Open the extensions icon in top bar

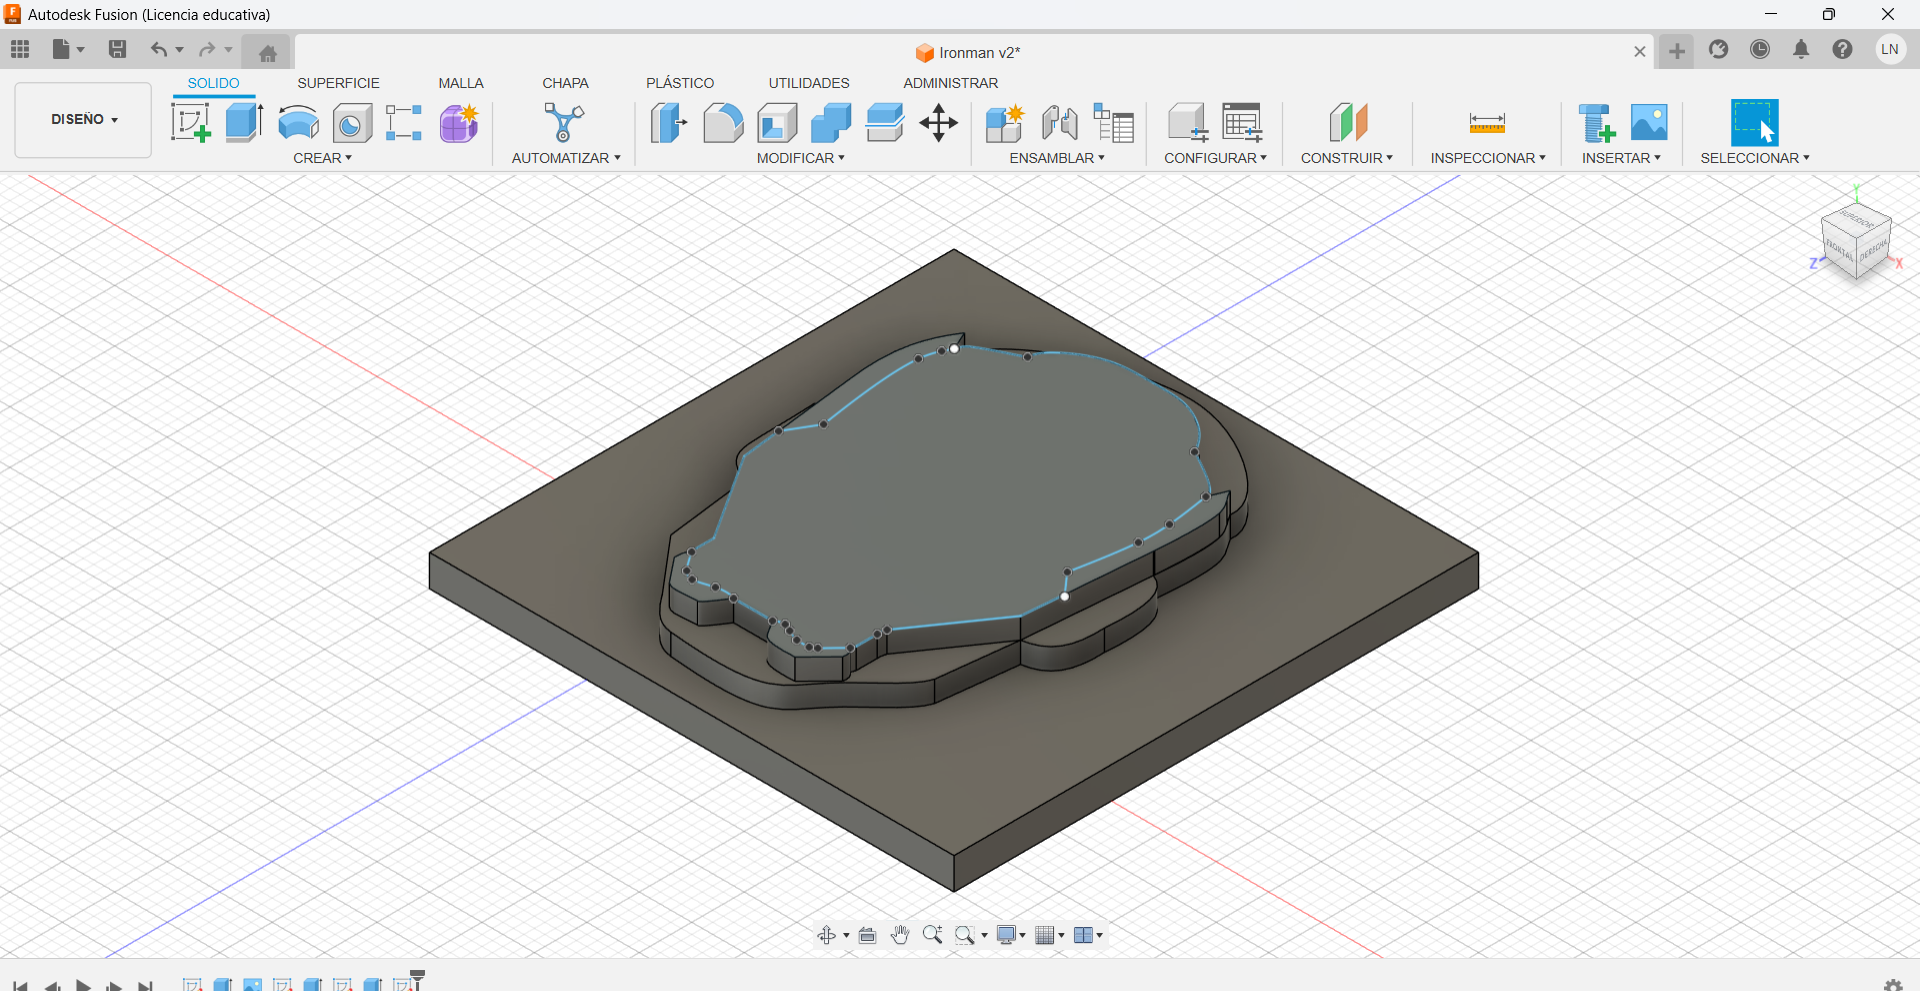click(1719, 49)
